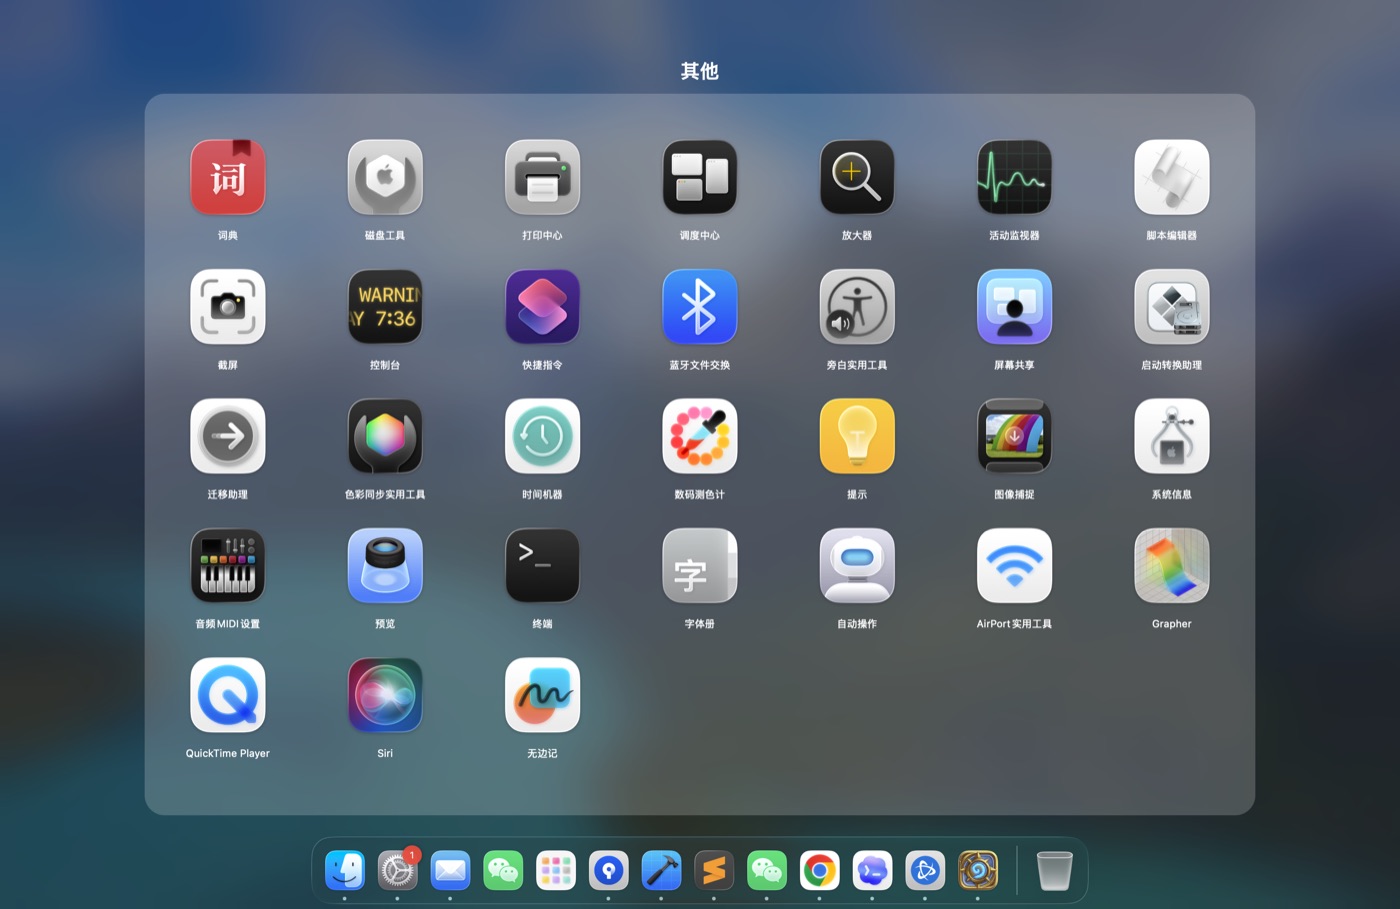Open 脚本编辑器 (Script Editor)
Image resolution: width=1400 pixels, height=909 pixels.
tap(1172, 177)
